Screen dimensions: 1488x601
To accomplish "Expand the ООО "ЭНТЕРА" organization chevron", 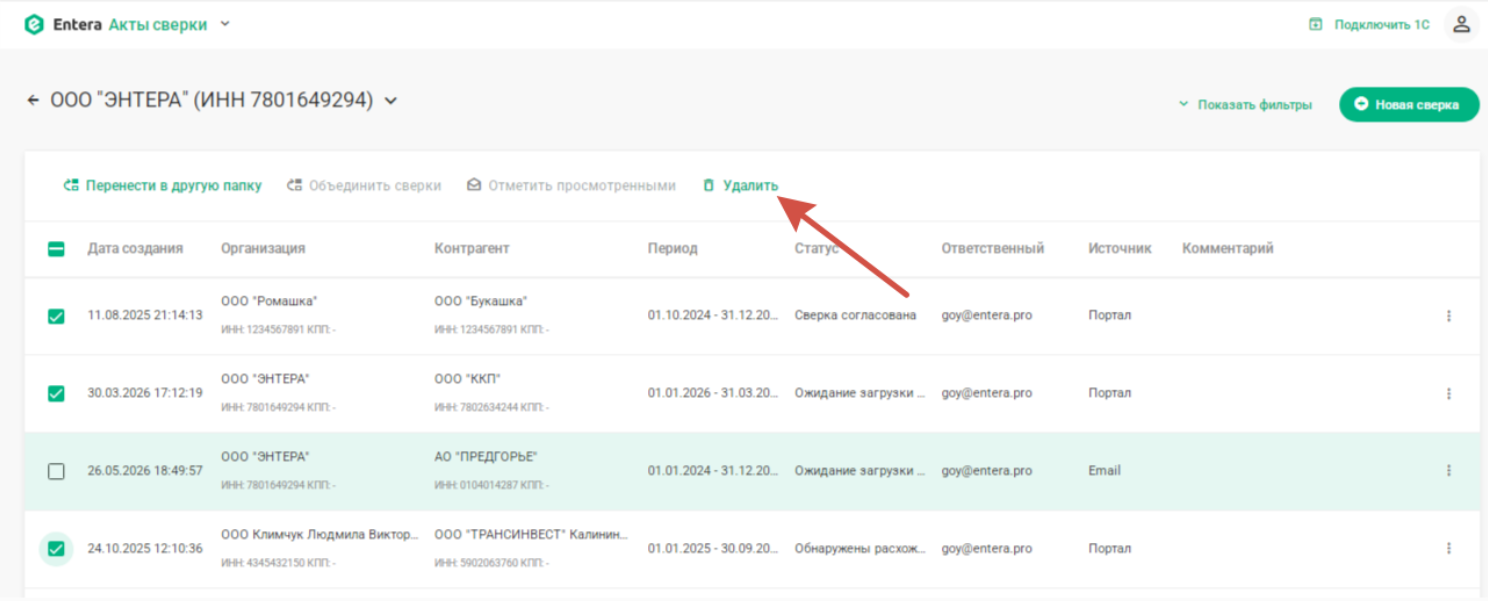I will (x=391, y=100).
